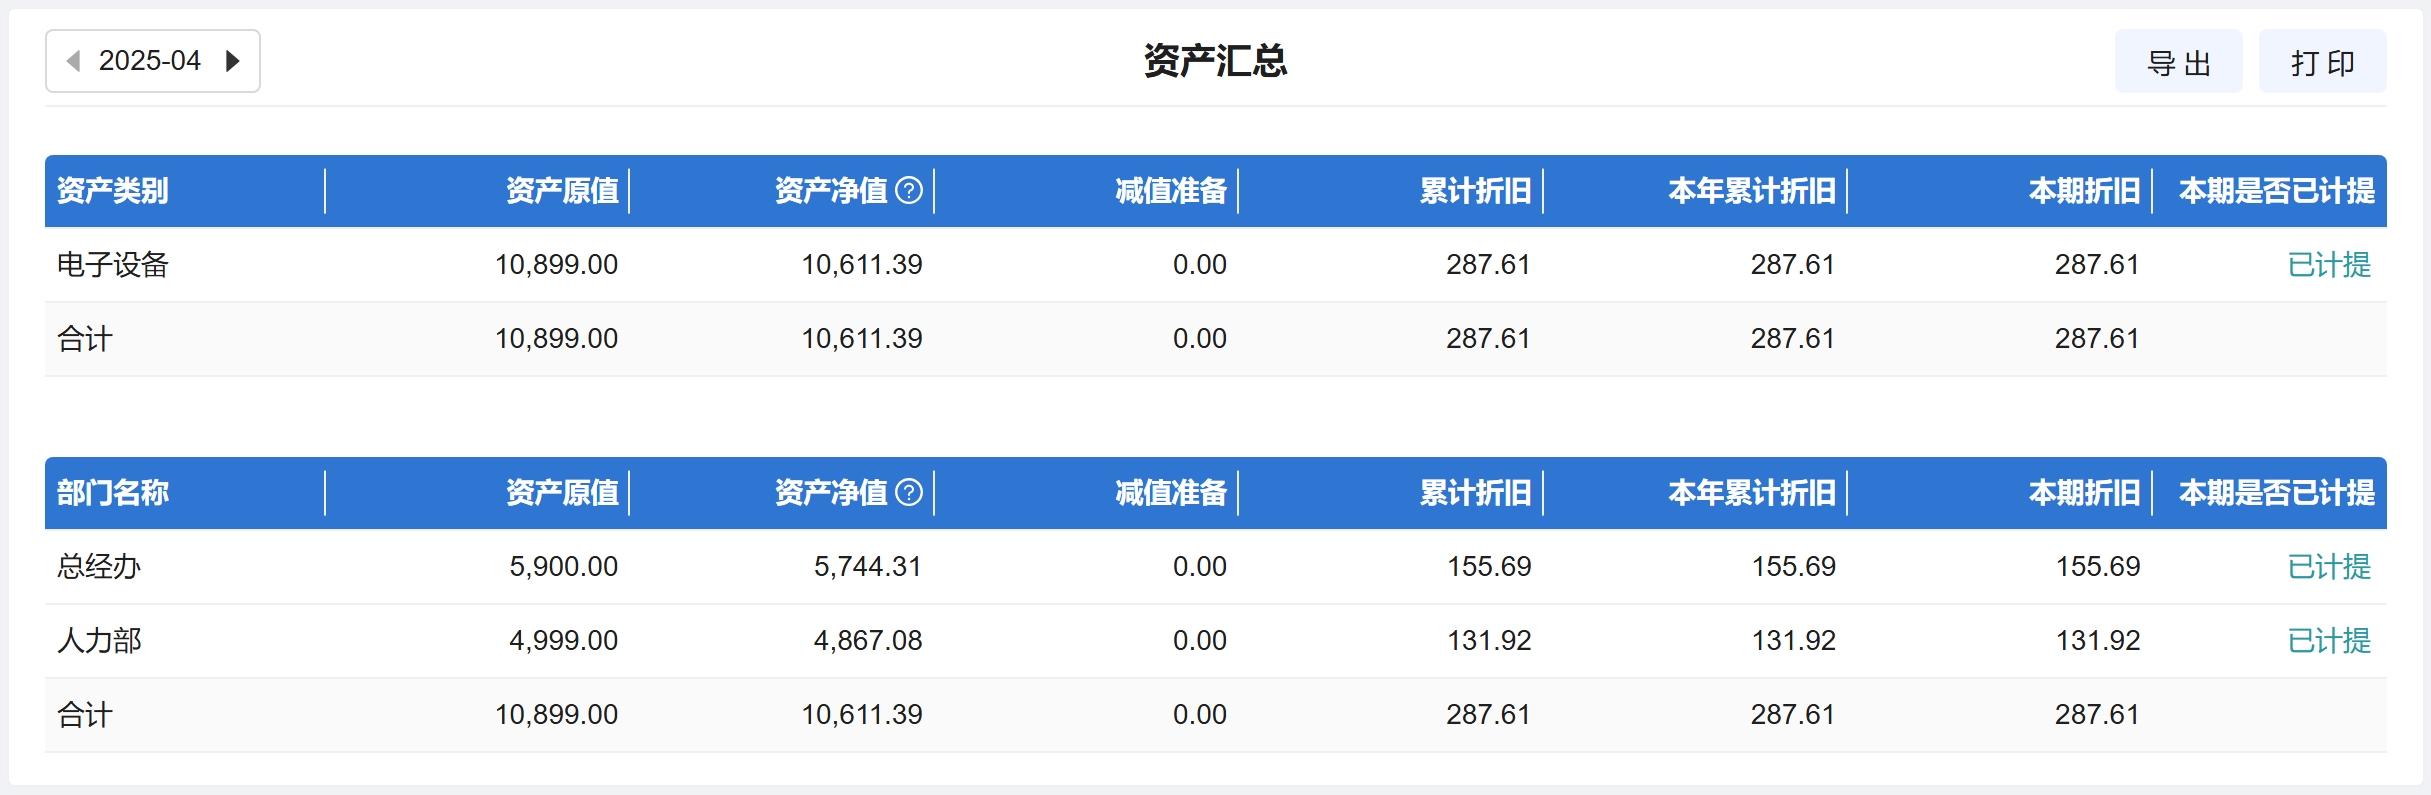2431x795 pixels.
Task: Open 已计提 link for 总经办 row
Action: (x=2329, y=567)
